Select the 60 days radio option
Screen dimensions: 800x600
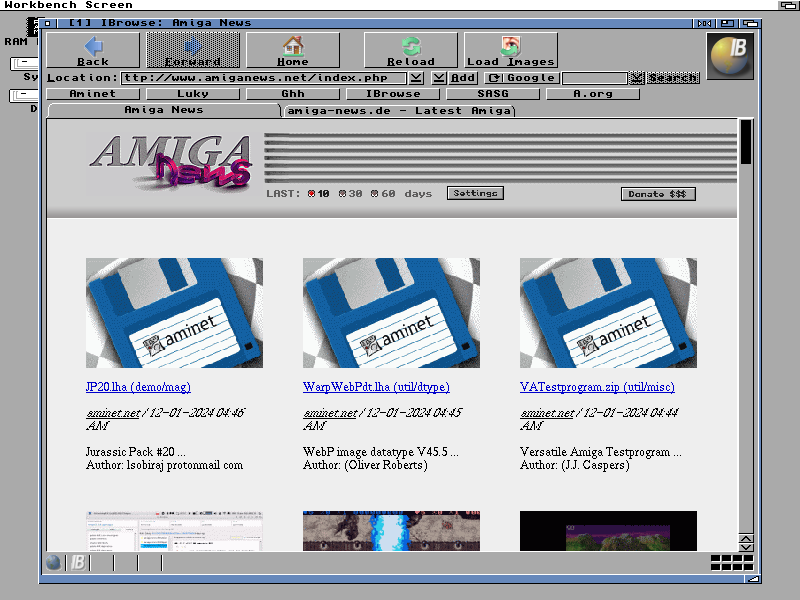(375, 193)
